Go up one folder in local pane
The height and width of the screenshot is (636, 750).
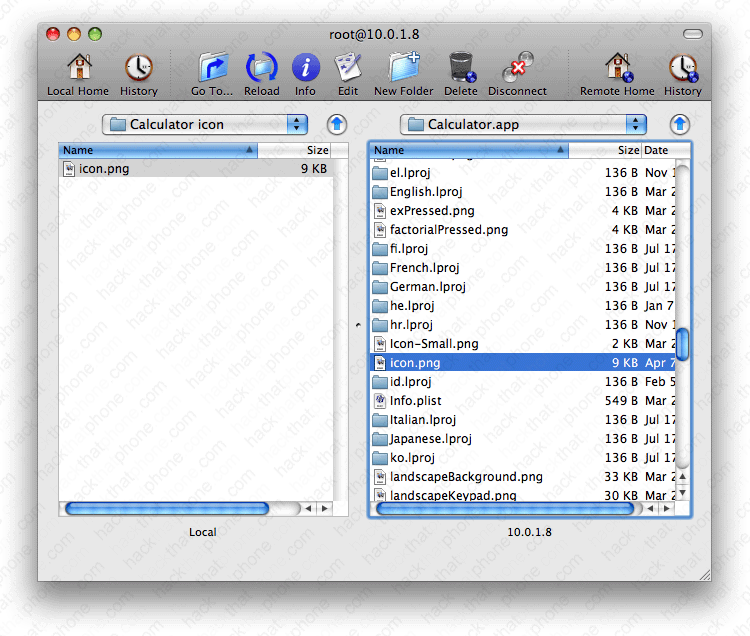[338, 125]
